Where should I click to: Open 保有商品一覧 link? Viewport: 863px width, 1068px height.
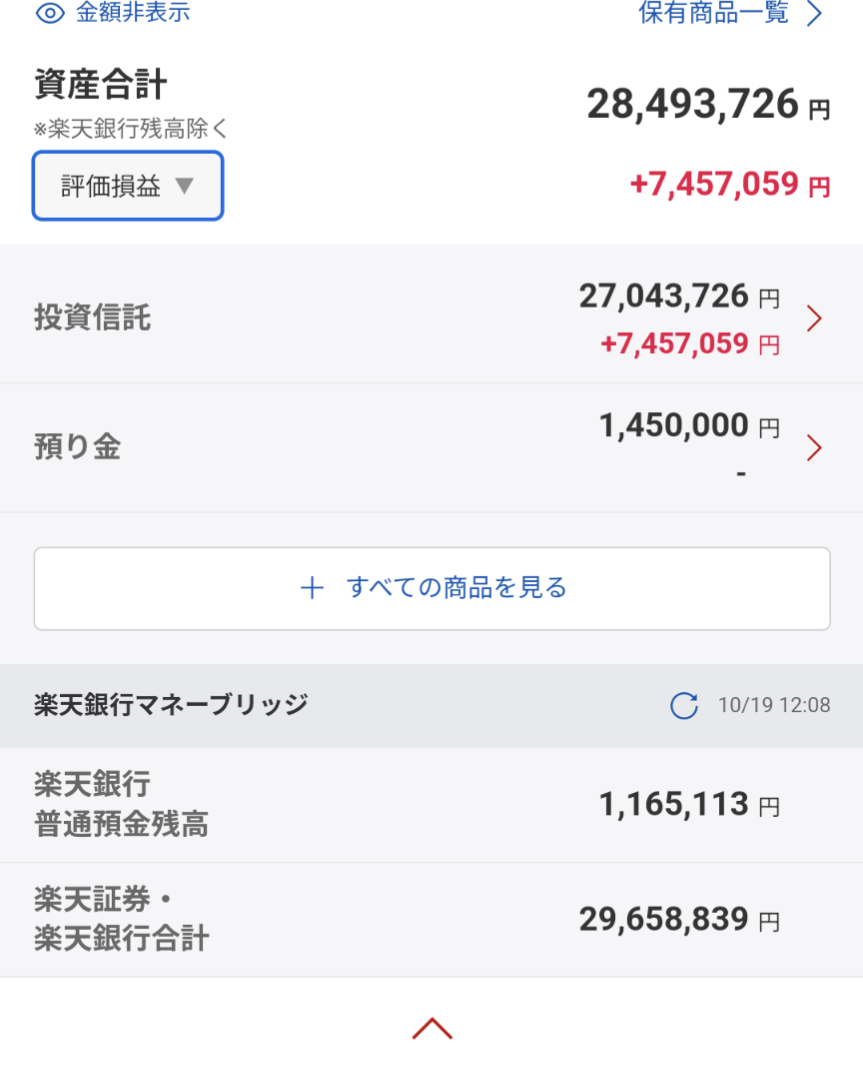point(713,13)
